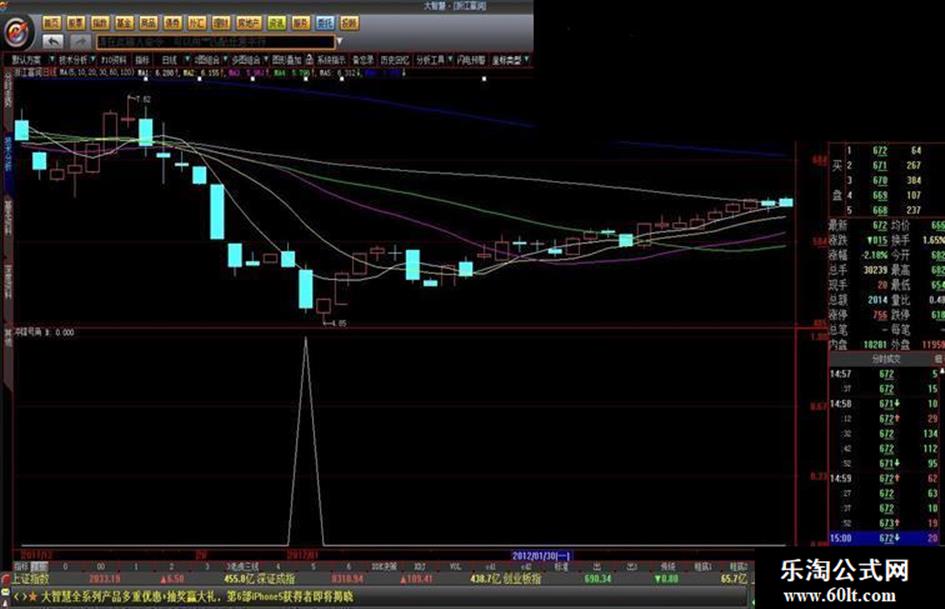The height and width of the screenshot is (609, 945).
Task: Click the 4.85 low price label
Action: (x=339, y=323)
